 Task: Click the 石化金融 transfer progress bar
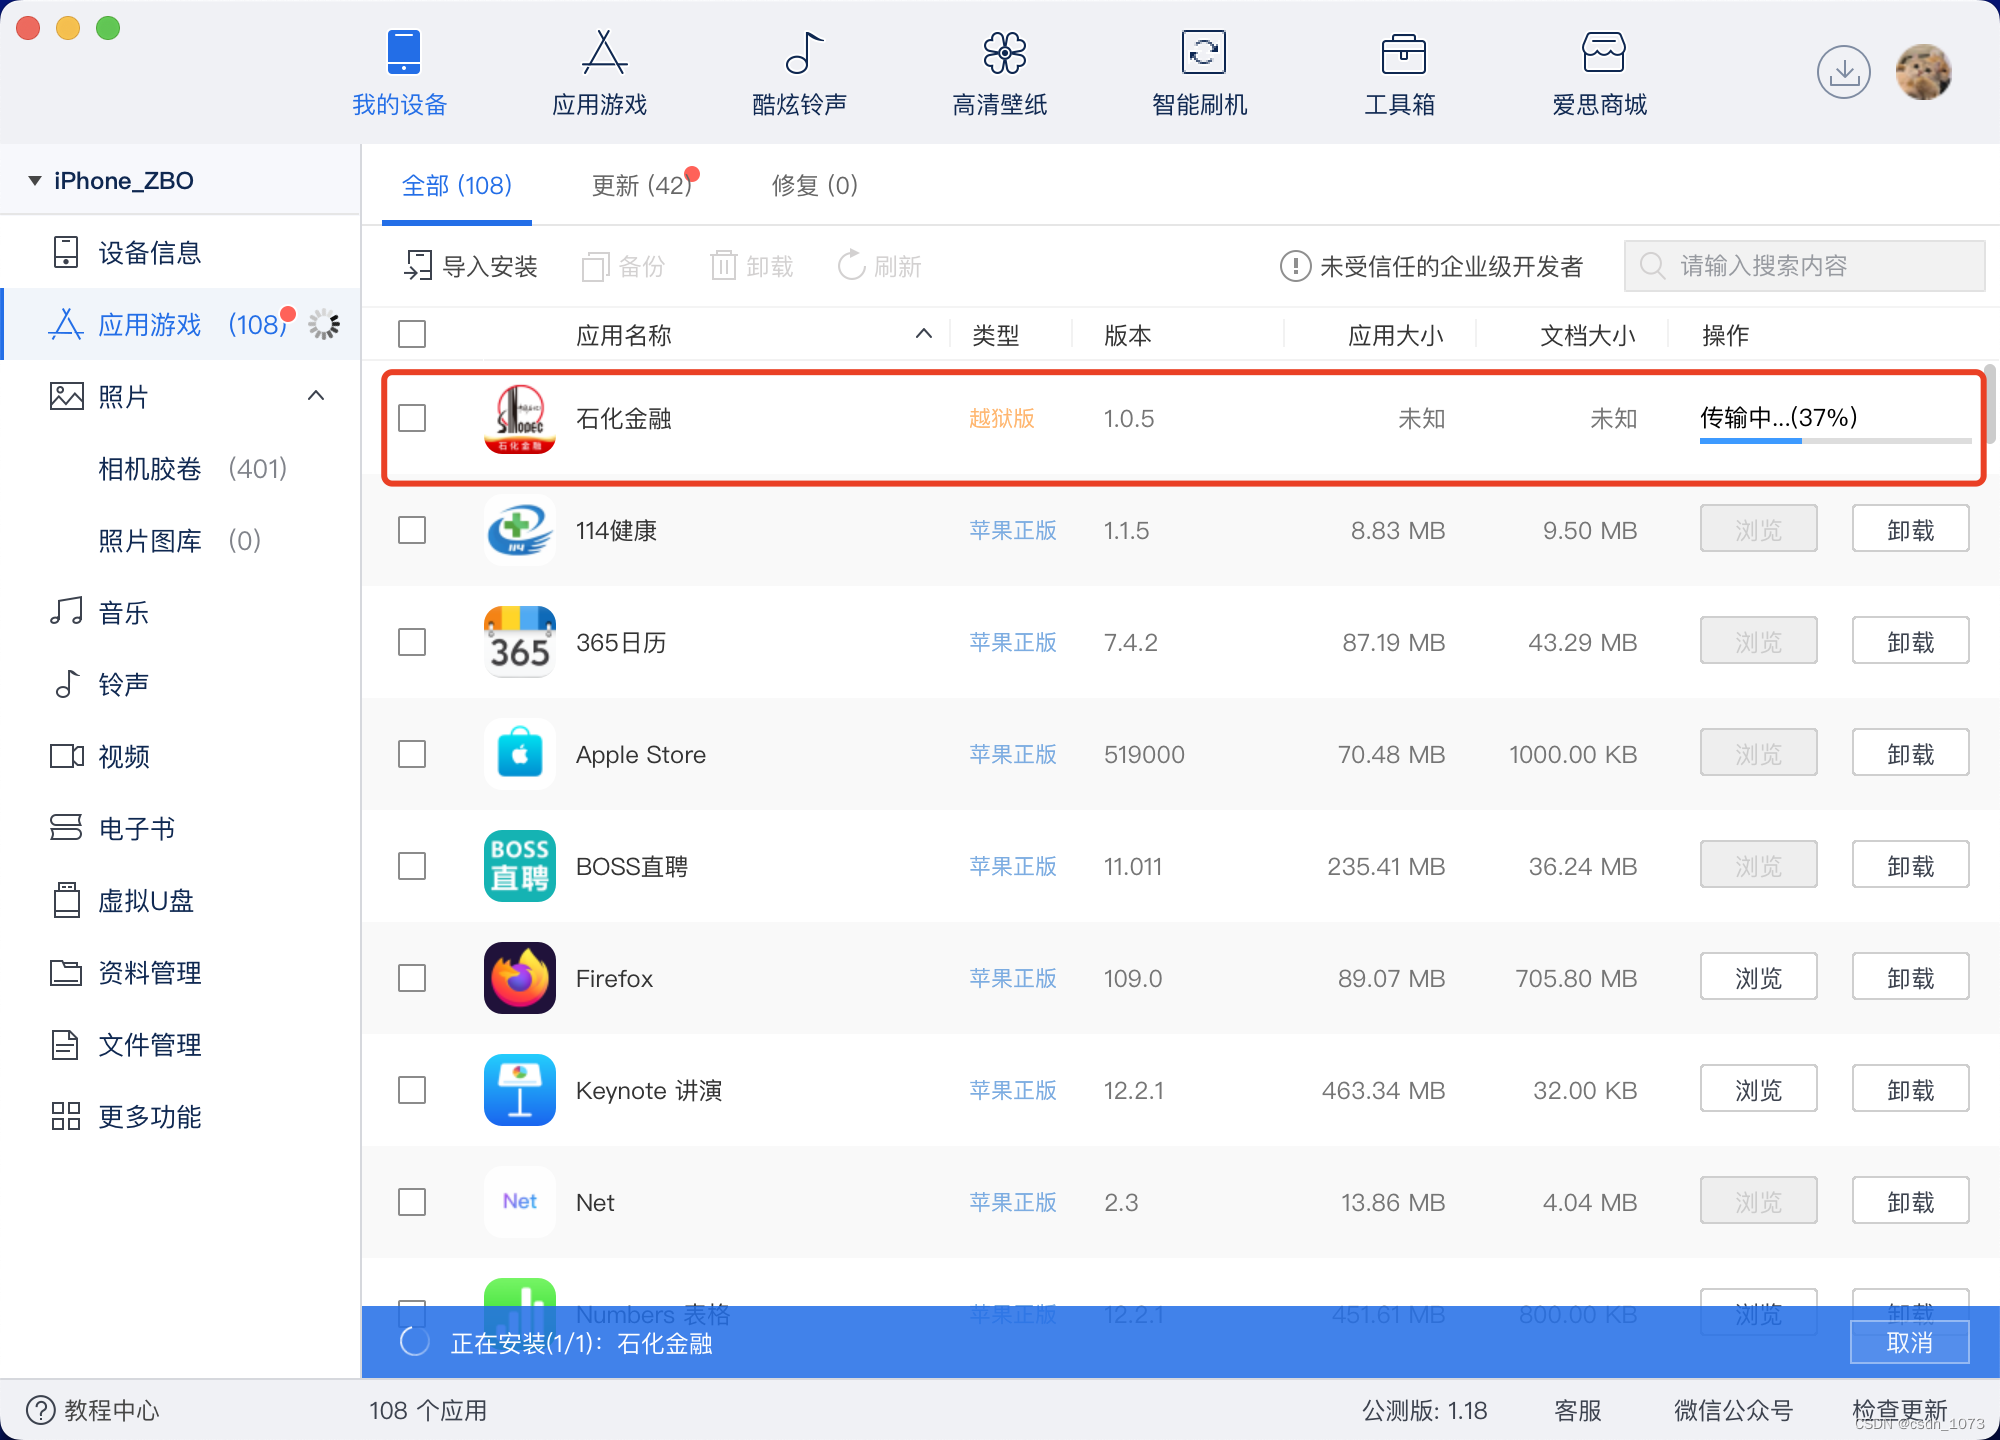(1836, 441)
